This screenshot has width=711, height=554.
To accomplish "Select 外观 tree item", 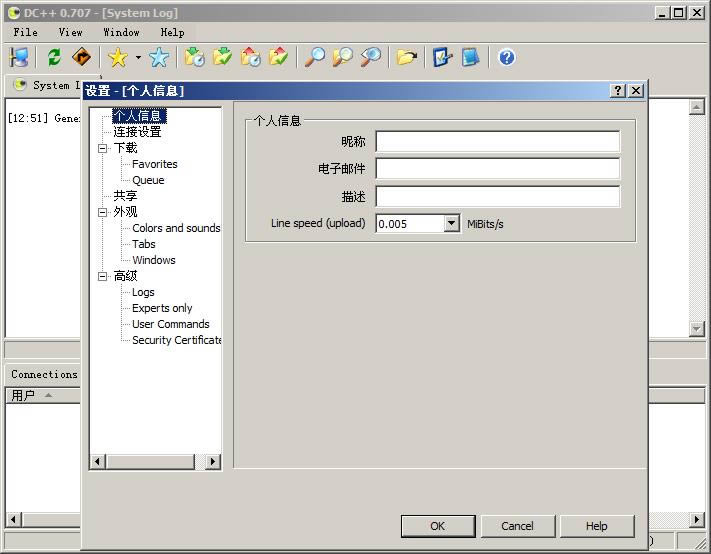I will [x=125, y=212].
